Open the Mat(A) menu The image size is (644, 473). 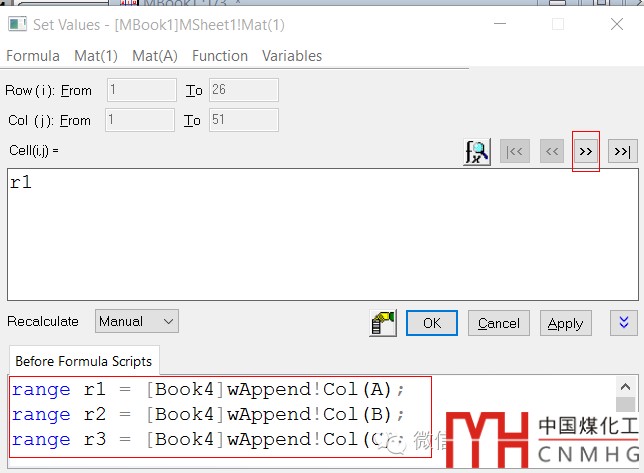(155, 56)
